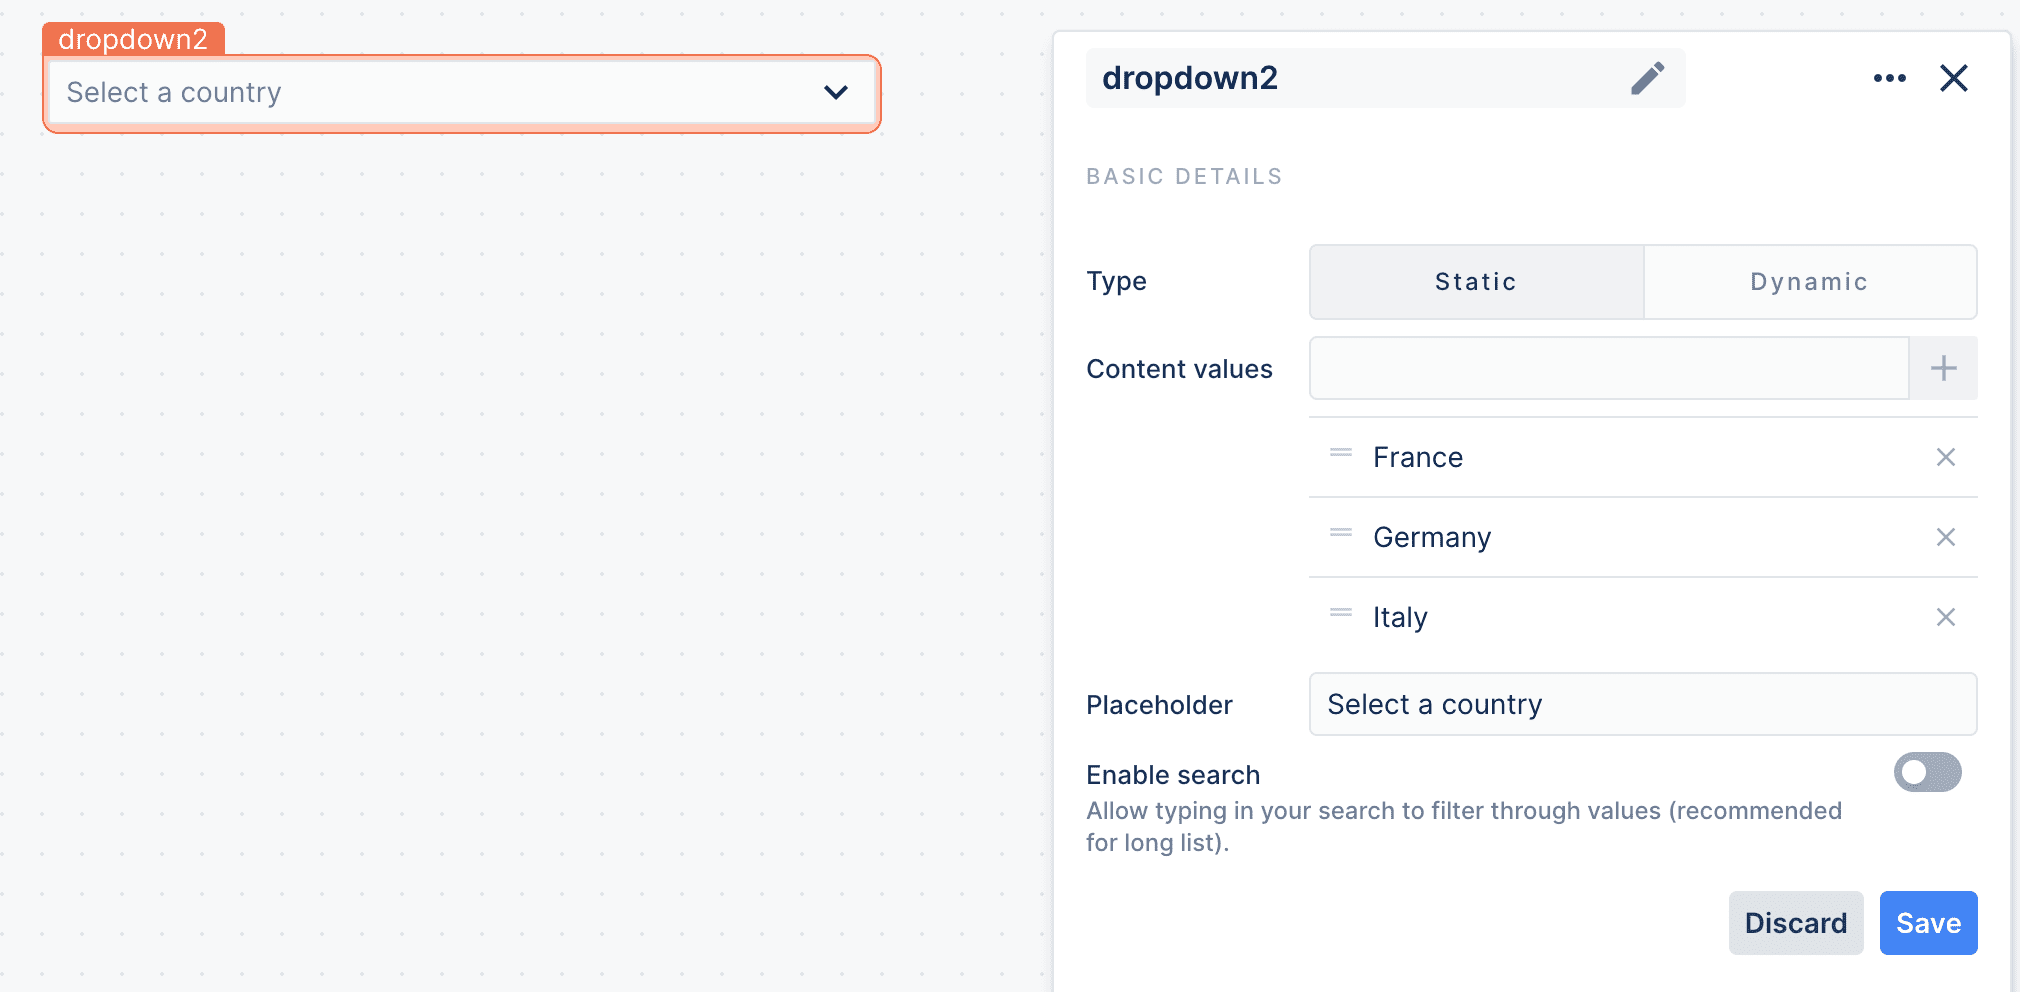Viewport: 2020px width, 992px height.
Task: Click the Save button
Action: [x=1927, y=923]
